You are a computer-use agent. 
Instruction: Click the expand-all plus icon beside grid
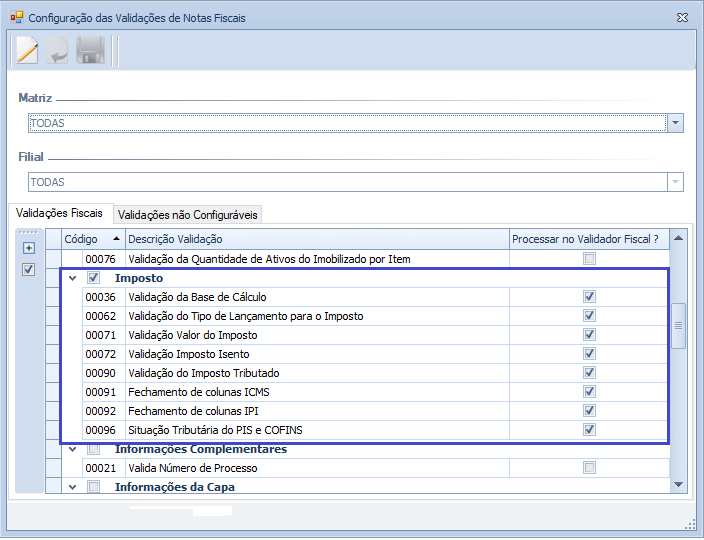[29, 248]
